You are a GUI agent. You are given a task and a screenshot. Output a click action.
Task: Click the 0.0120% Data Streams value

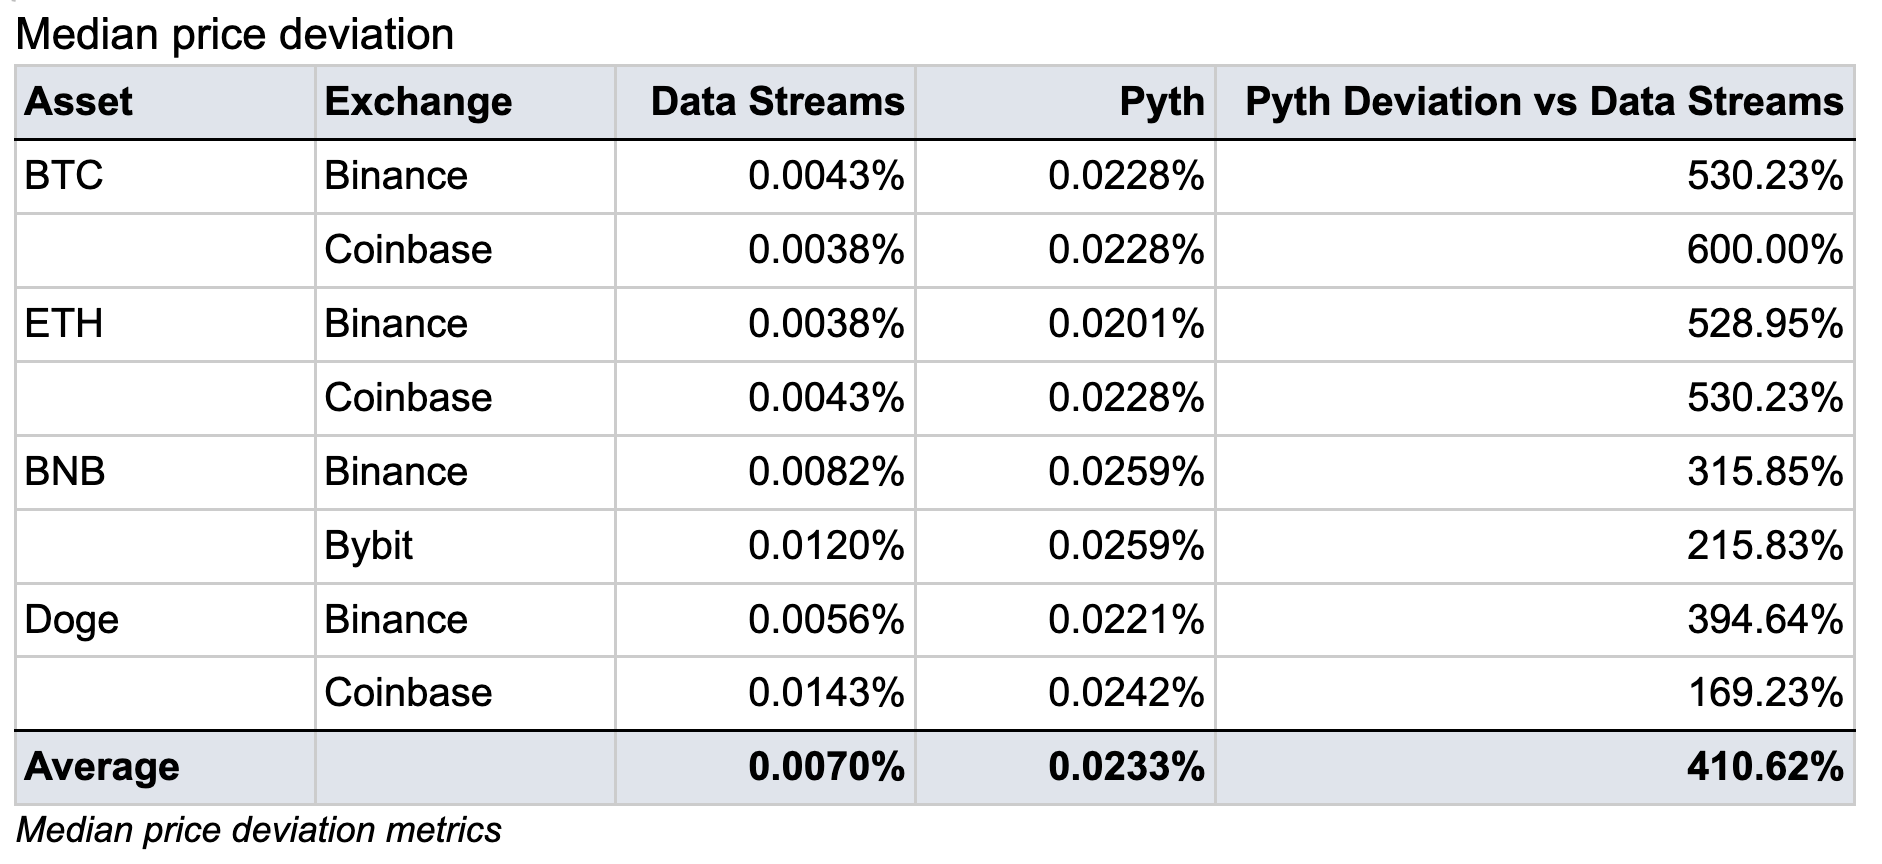[826, 546]
